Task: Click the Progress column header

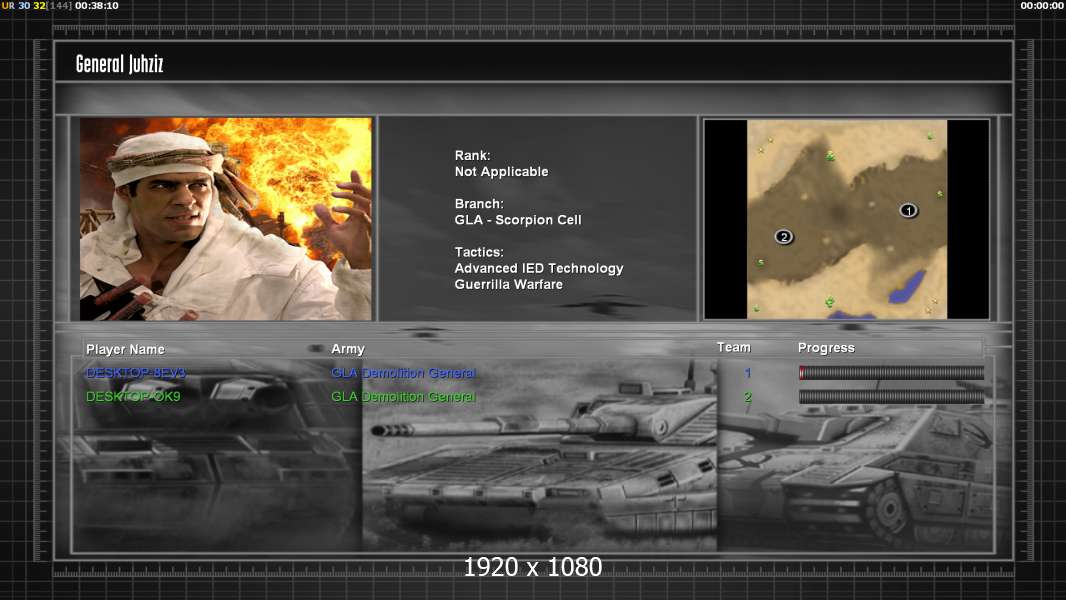Action: tap(826, 348)
